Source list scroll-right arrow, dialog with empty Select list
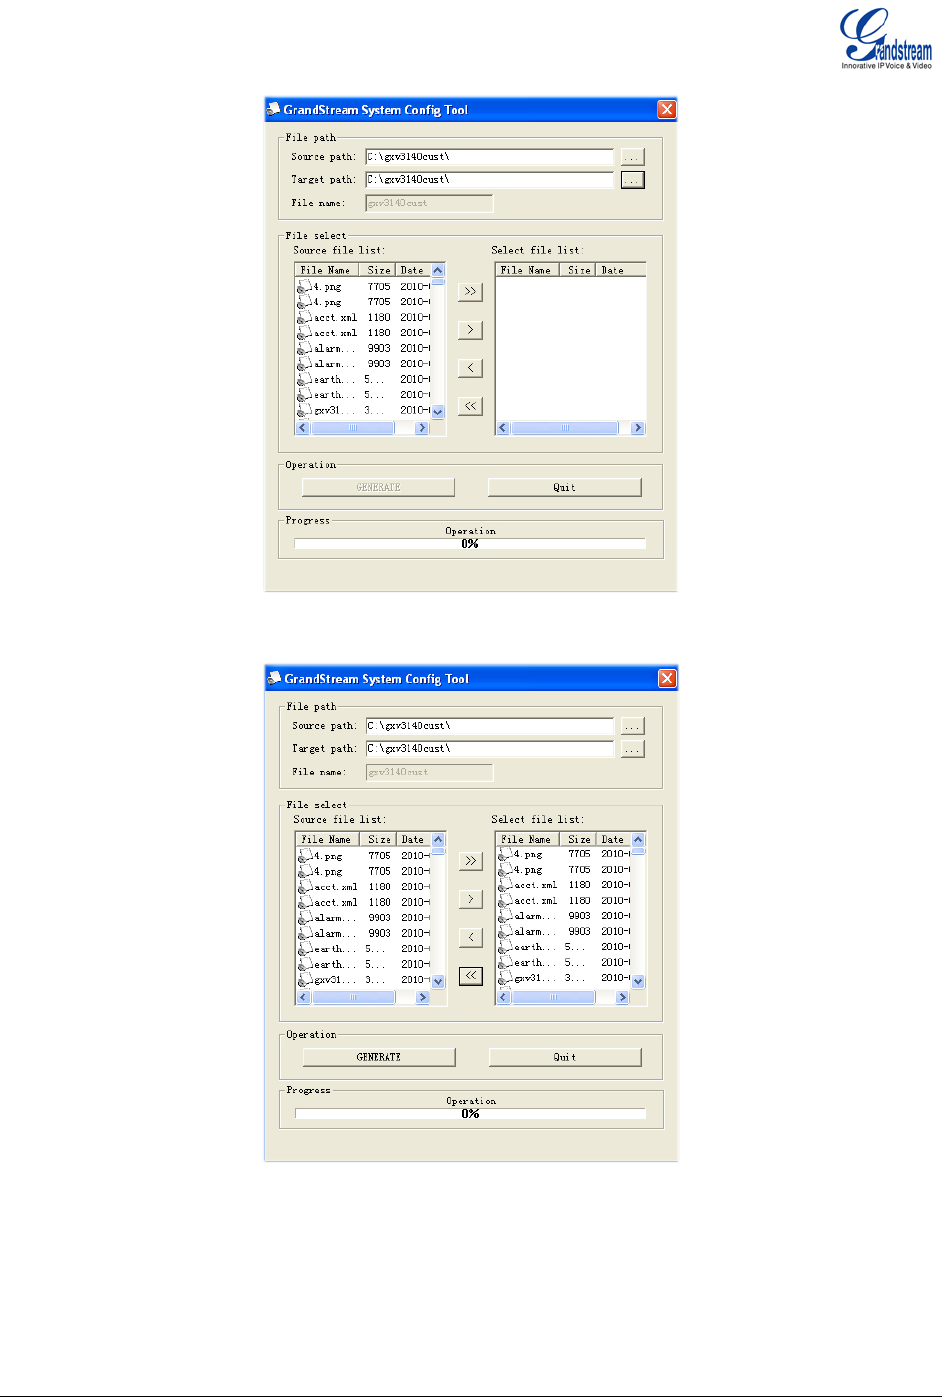The width and height of the screenshot is (942, 1397). (422, 428)
